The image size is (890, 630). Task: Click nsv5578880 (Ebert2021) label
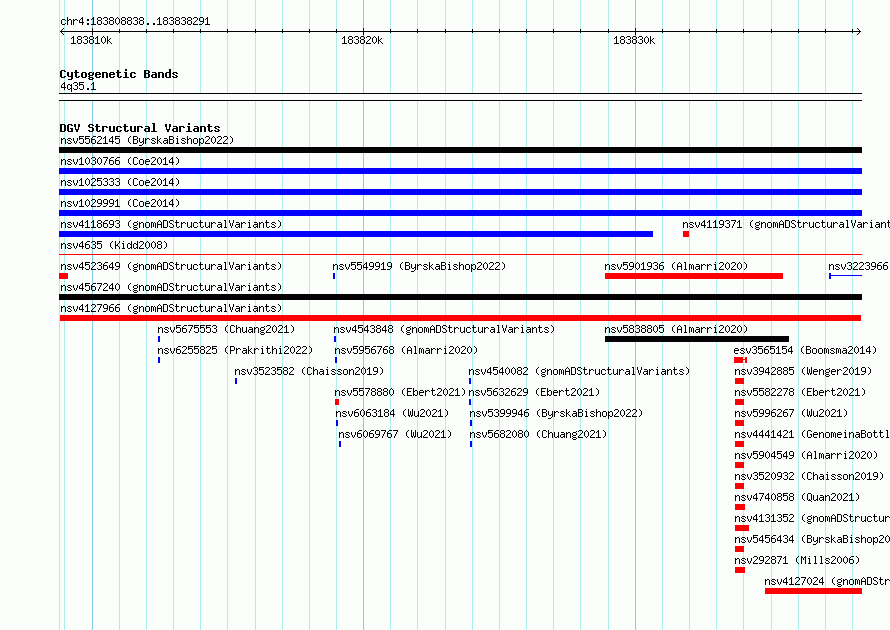[x=400, y=392]
